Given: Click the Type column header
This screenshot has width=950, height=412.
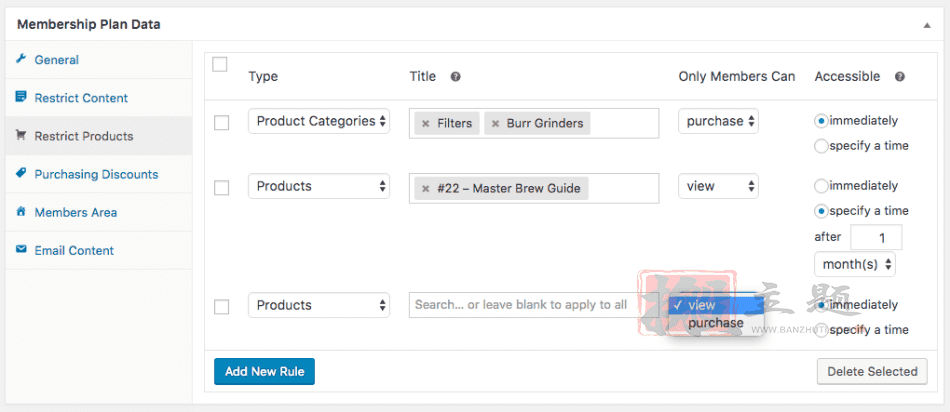Looking at the screenshot, I should click(263, 76).
